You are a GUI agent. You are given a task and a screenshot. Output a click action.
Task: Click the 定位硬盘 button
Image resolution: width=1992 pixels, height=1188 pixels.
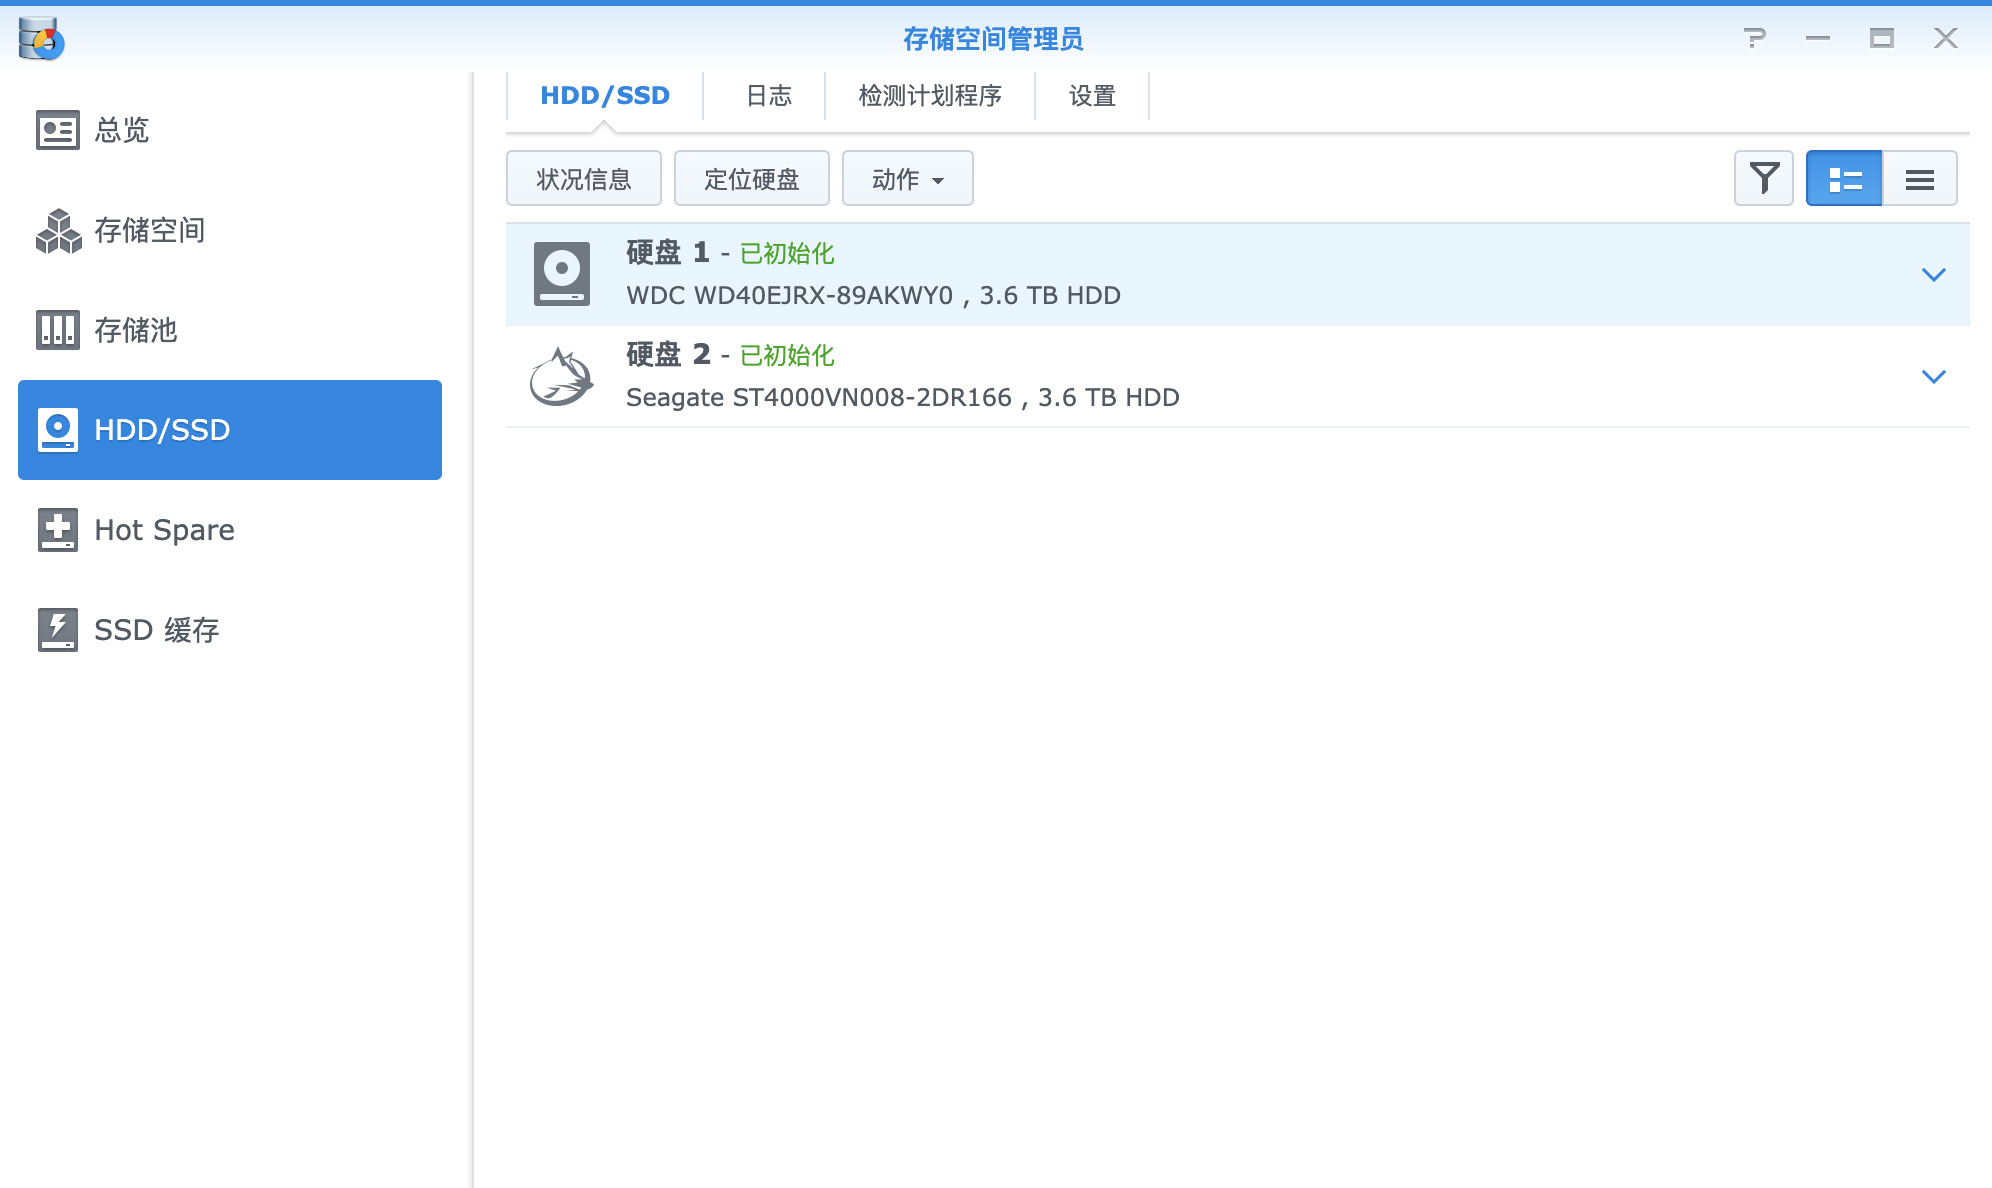pyautogui.click(x=751, y=178)
